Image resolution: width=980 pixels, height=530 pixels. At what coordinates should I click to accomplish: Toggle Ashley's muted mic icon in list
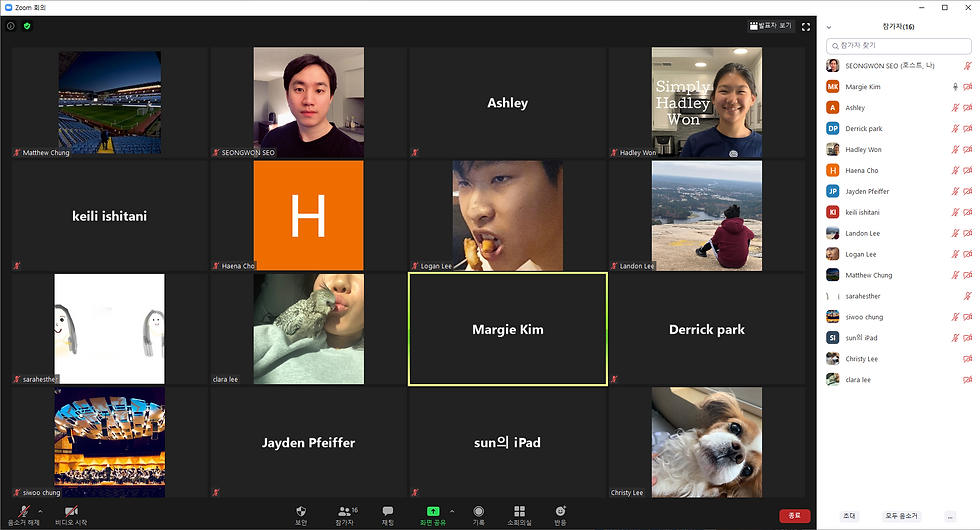click(955, 108)
